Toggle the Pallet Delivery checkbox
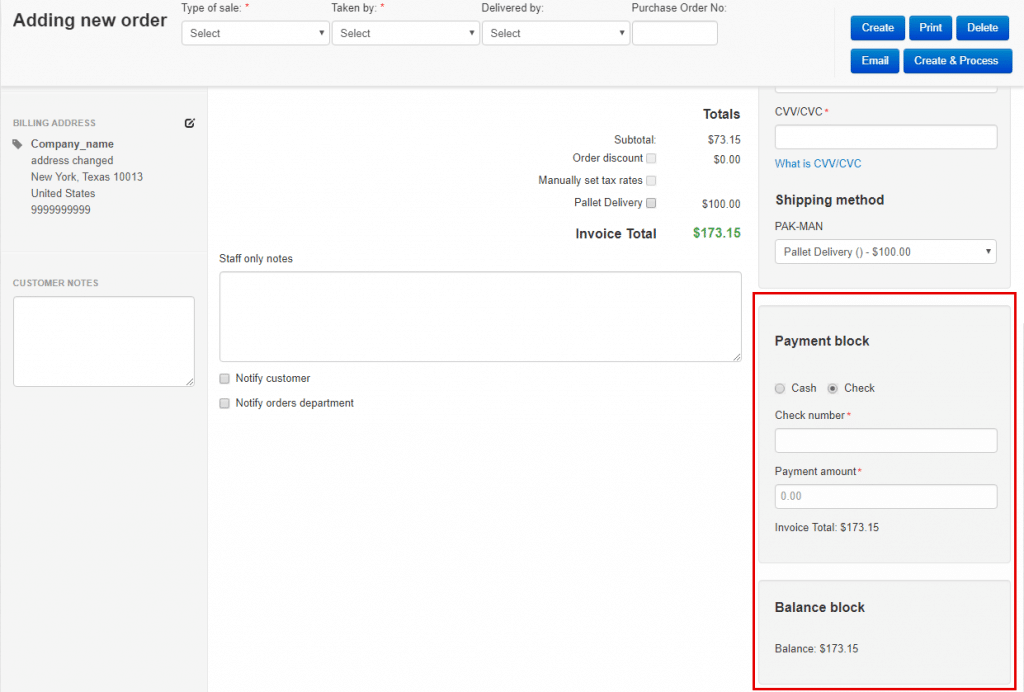 pyautogui.click(x=651, y=203)
